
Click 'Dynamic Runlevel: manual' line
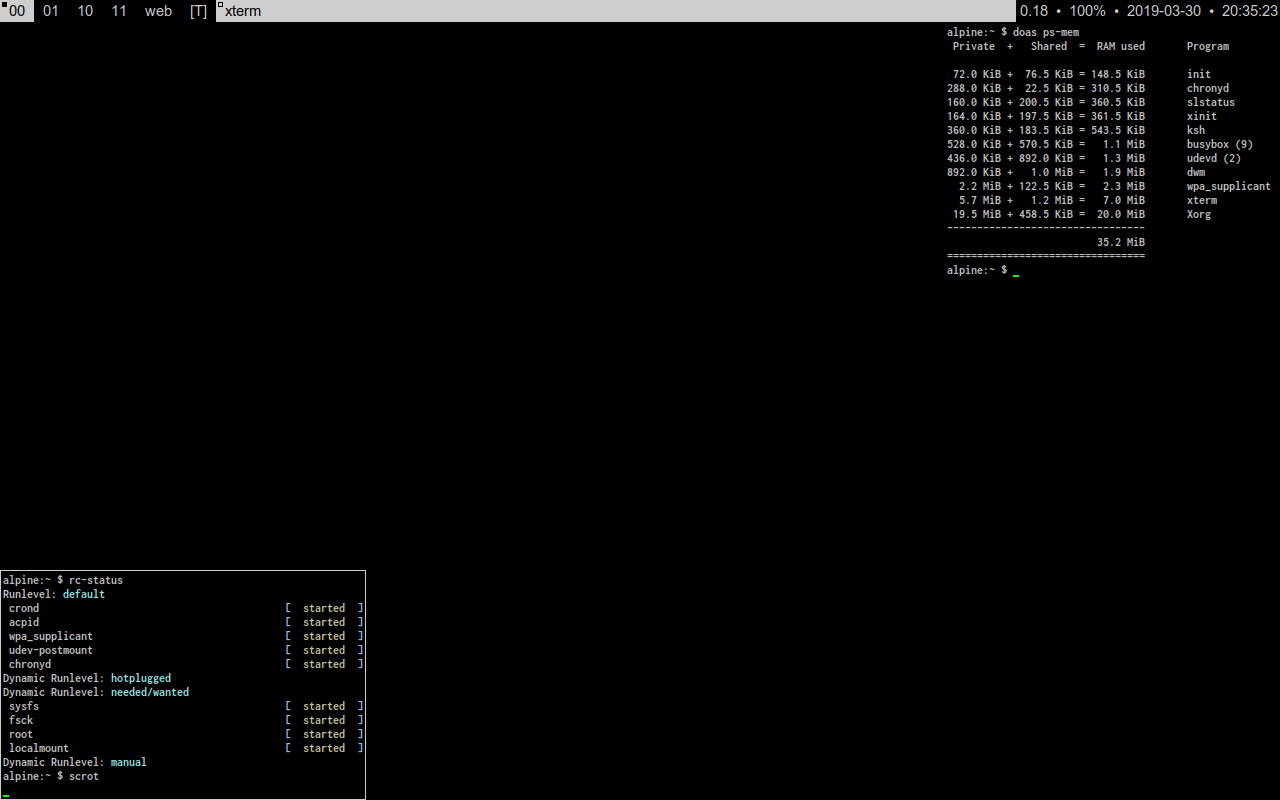pos(75,762)
